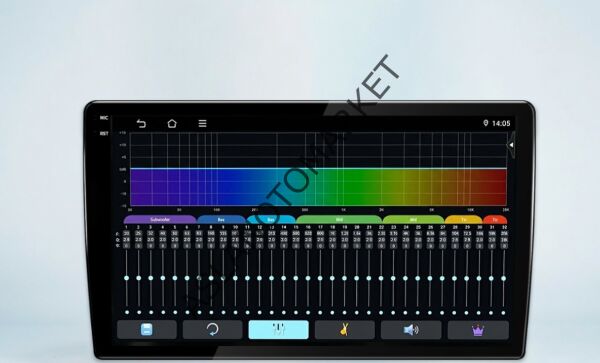Select the highlighted equalizer sliders tab
600x363 pixels.
[x=278, y=329]
